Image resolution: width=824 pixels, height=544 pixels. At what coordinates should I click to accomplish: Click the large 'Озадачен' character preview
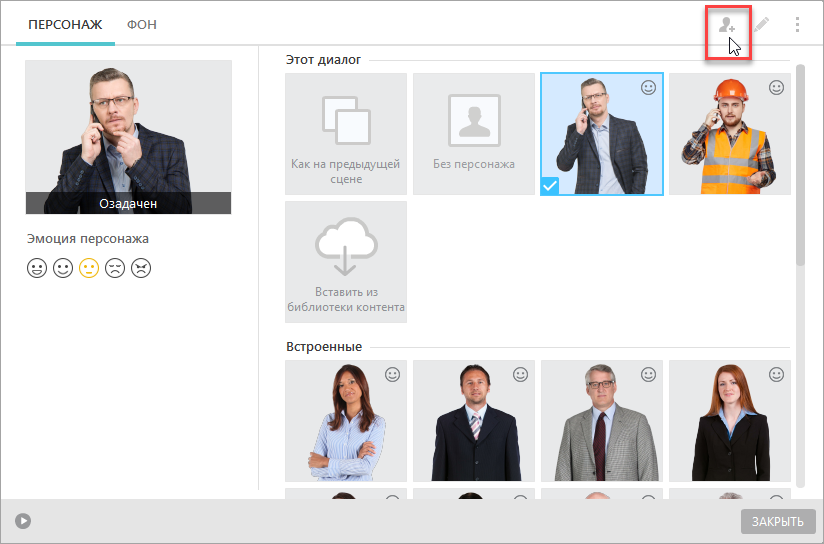128,137
